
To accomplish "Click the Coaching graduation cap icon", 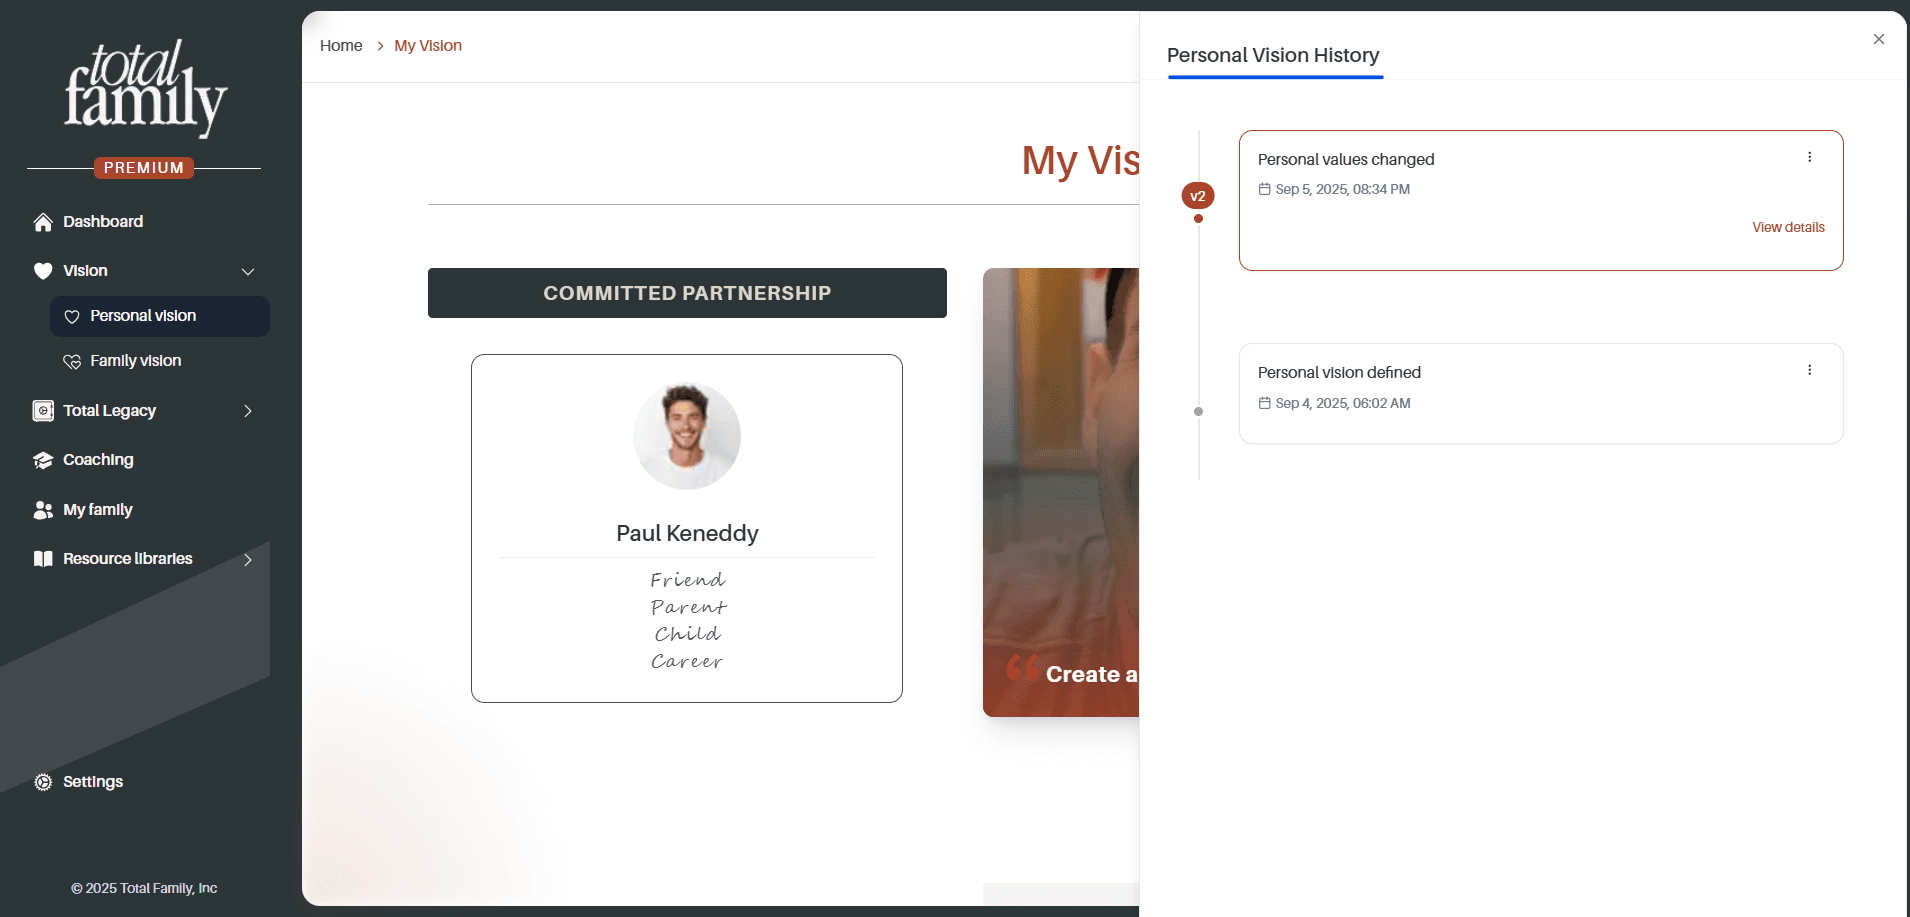I will pos(43,460).
